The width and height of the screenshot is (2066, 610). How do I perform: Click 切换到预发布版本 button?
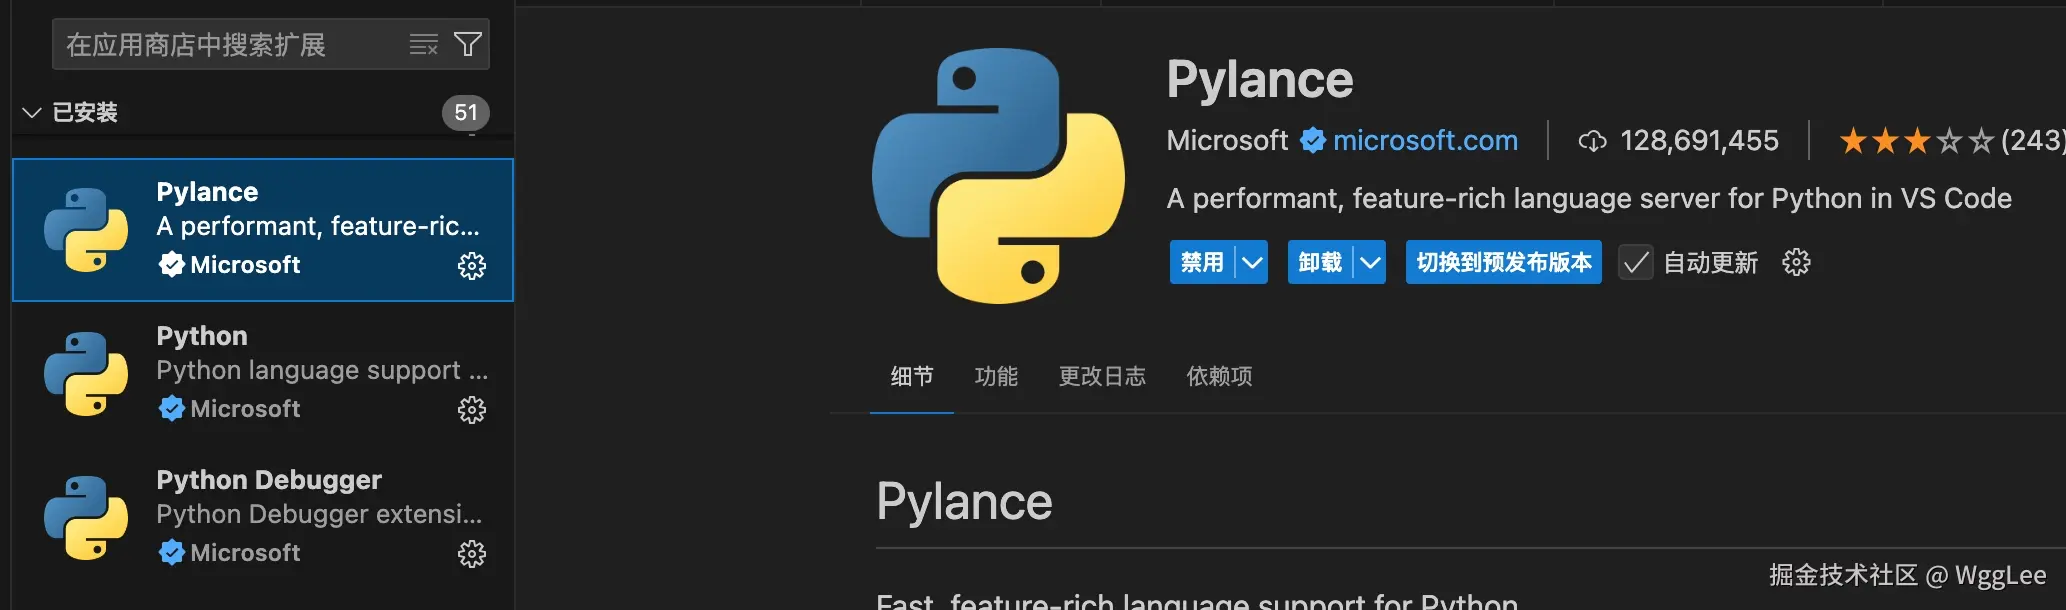coord(1504,262)
